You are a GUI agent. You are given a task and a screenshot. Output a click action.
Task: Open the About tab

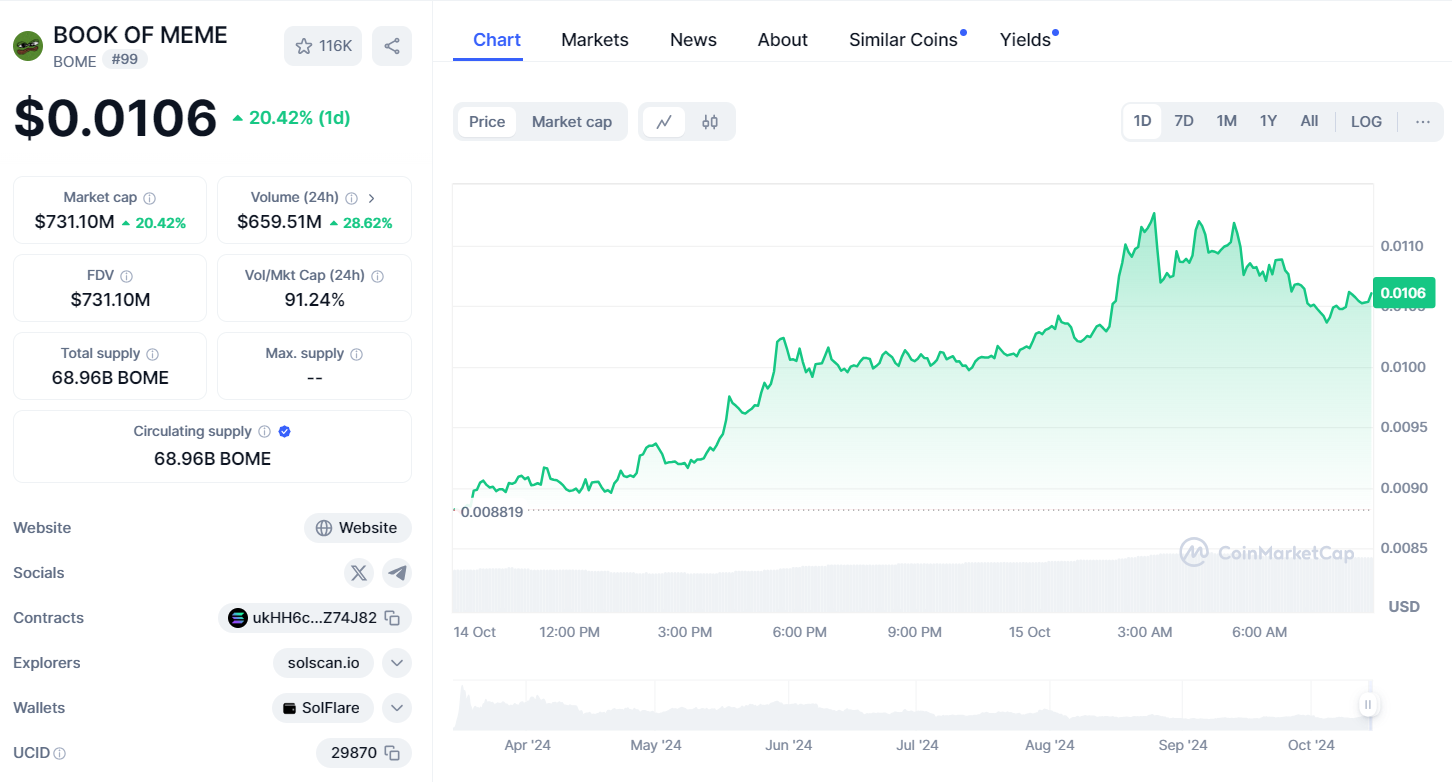pos(783,40)
